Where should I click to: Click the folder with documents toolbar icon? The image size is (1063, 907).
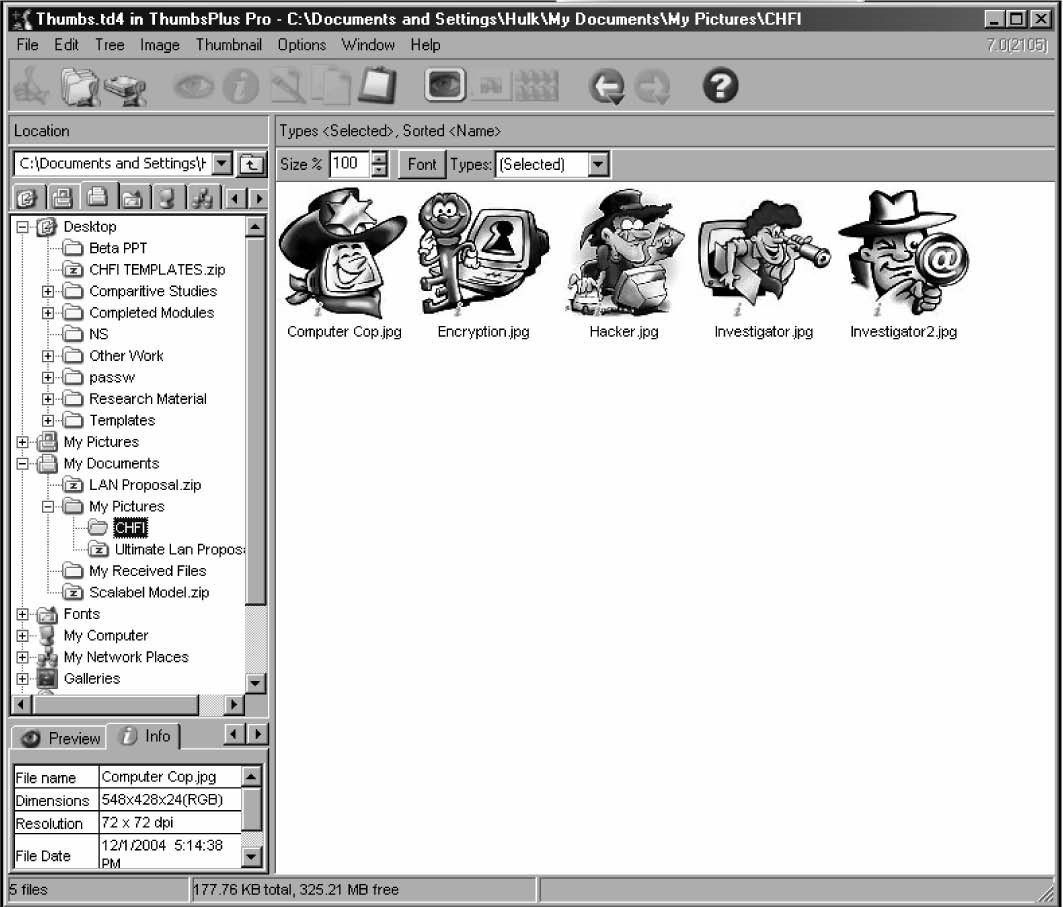pyautogui.click(x=78, y=87)
